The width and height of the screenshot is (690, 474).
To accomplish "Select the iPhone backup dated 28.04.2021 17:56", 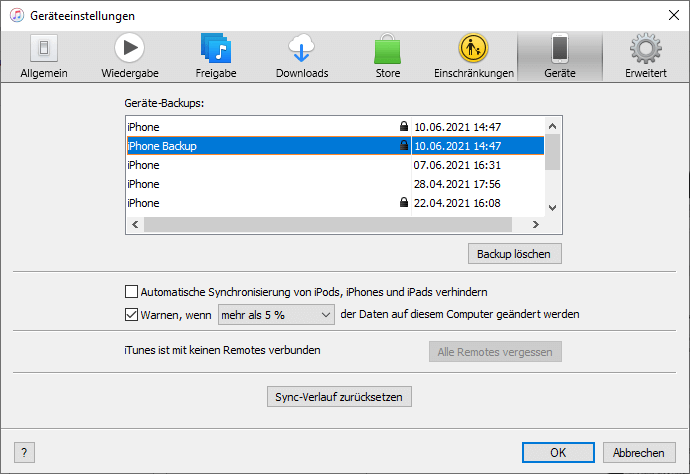I will click(x=335, y=184).
